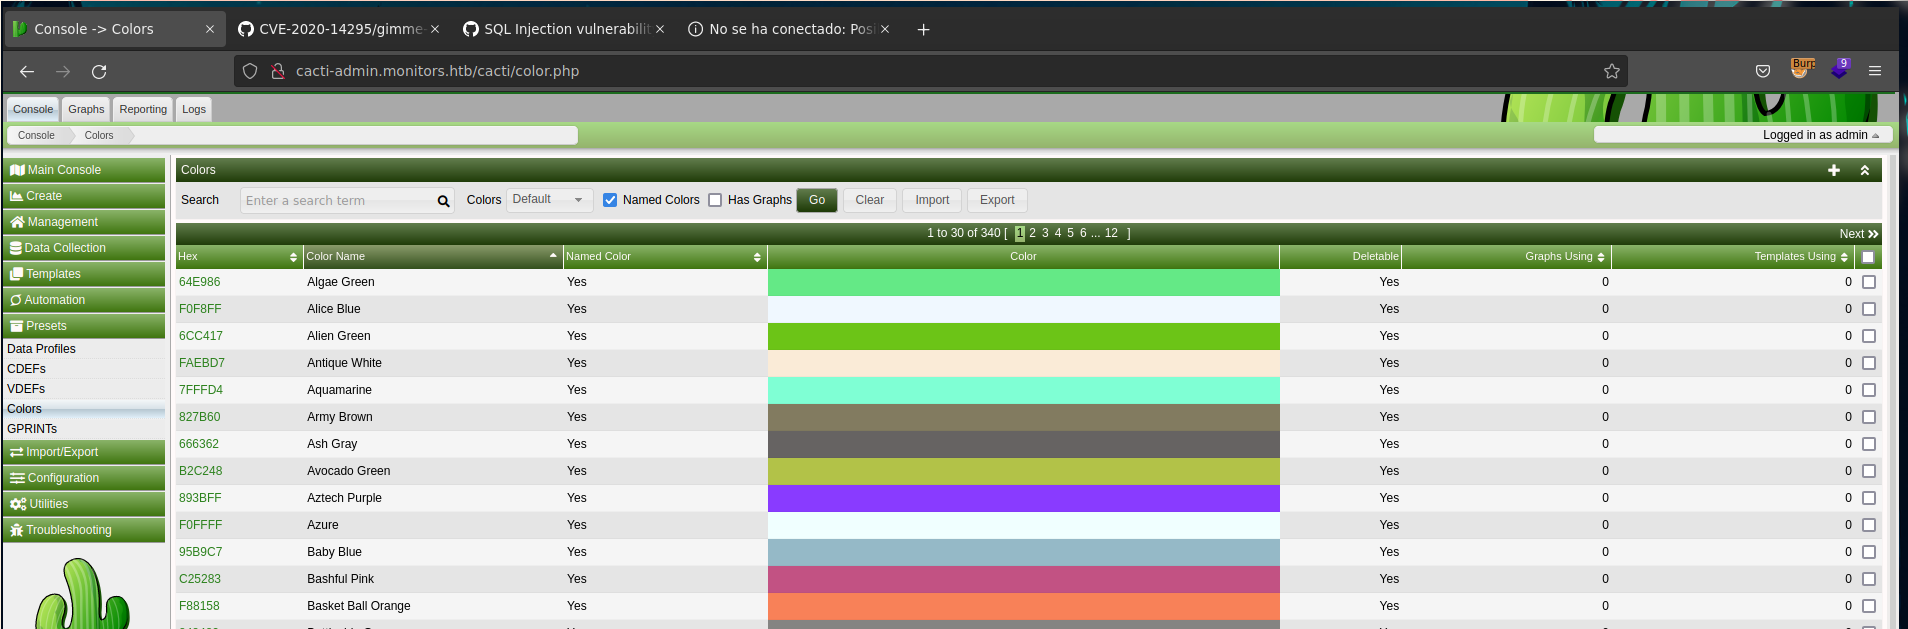Uncheck the Named Colors checkbox
The image size is (1908, 629).
pos(610,200)
